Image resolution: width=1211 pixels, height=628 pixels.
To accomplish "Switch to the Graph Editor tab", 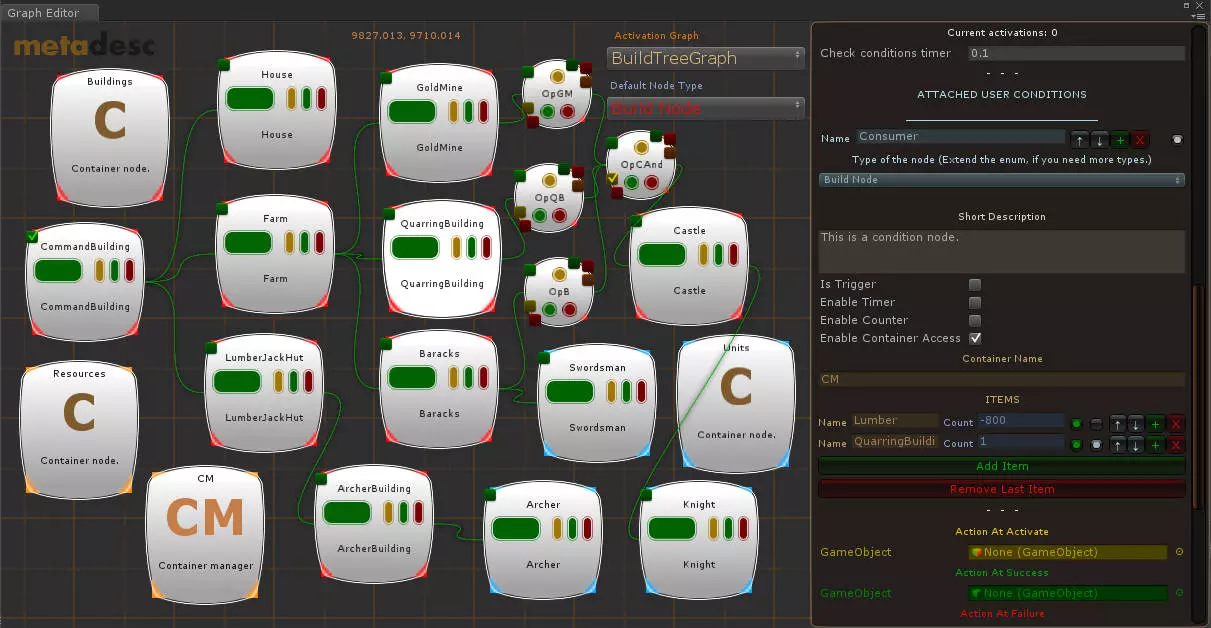I will click(39, 13).
